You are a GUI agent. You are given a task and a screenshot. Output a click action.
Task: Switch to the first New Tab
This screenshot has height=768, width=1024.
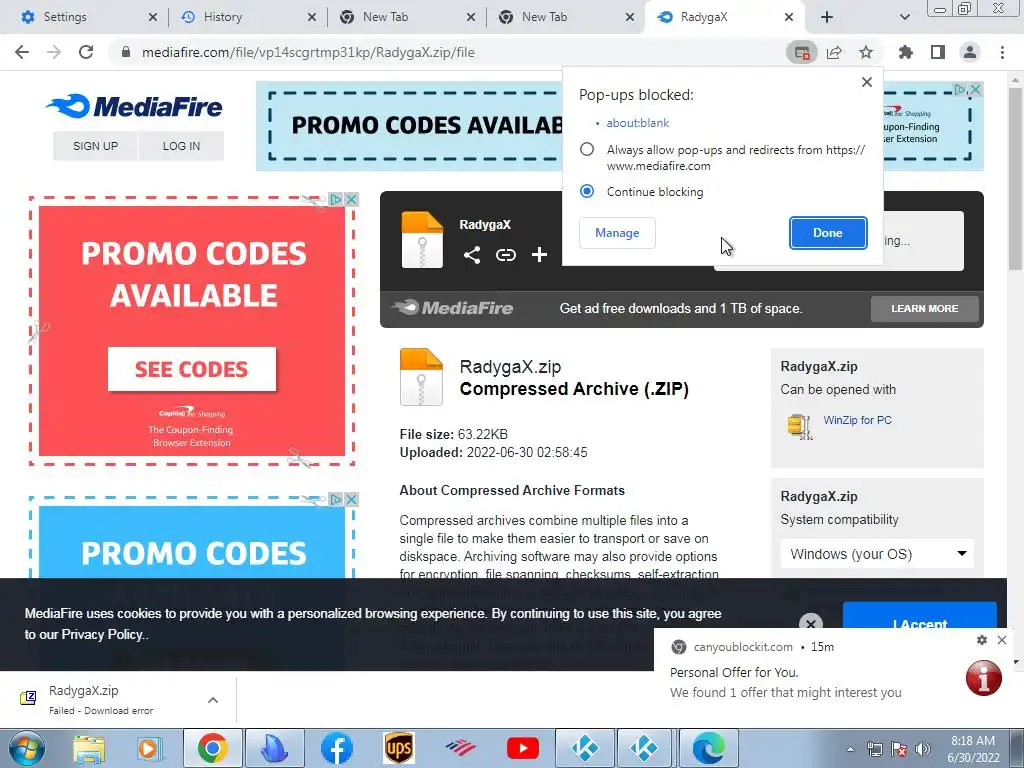click(408, 17)
